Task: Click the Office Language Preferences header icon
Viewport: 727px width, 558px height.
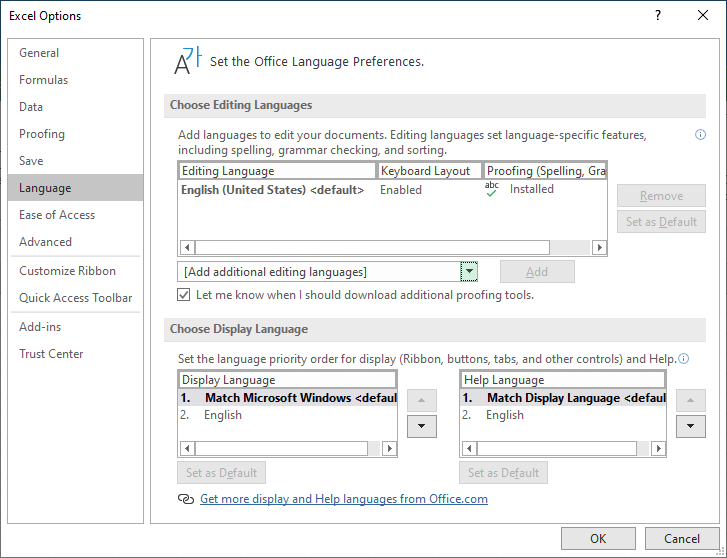Action: 188,61
